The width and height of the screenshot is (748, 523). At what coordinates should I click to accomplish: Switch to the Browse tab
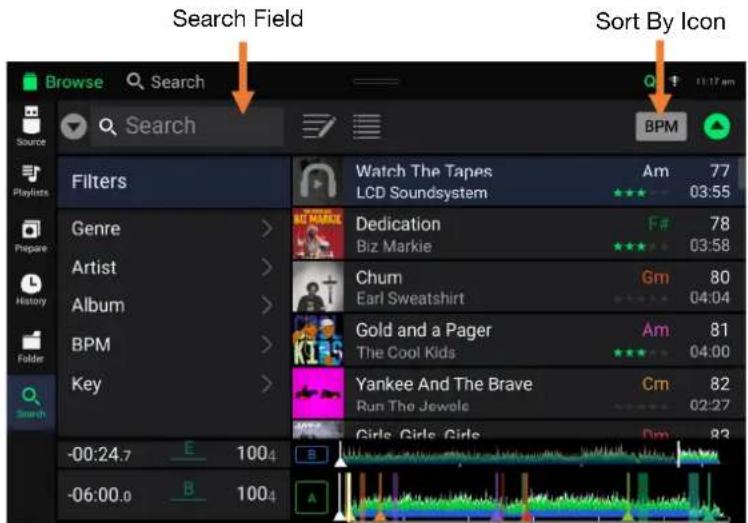tap(62, 82)
